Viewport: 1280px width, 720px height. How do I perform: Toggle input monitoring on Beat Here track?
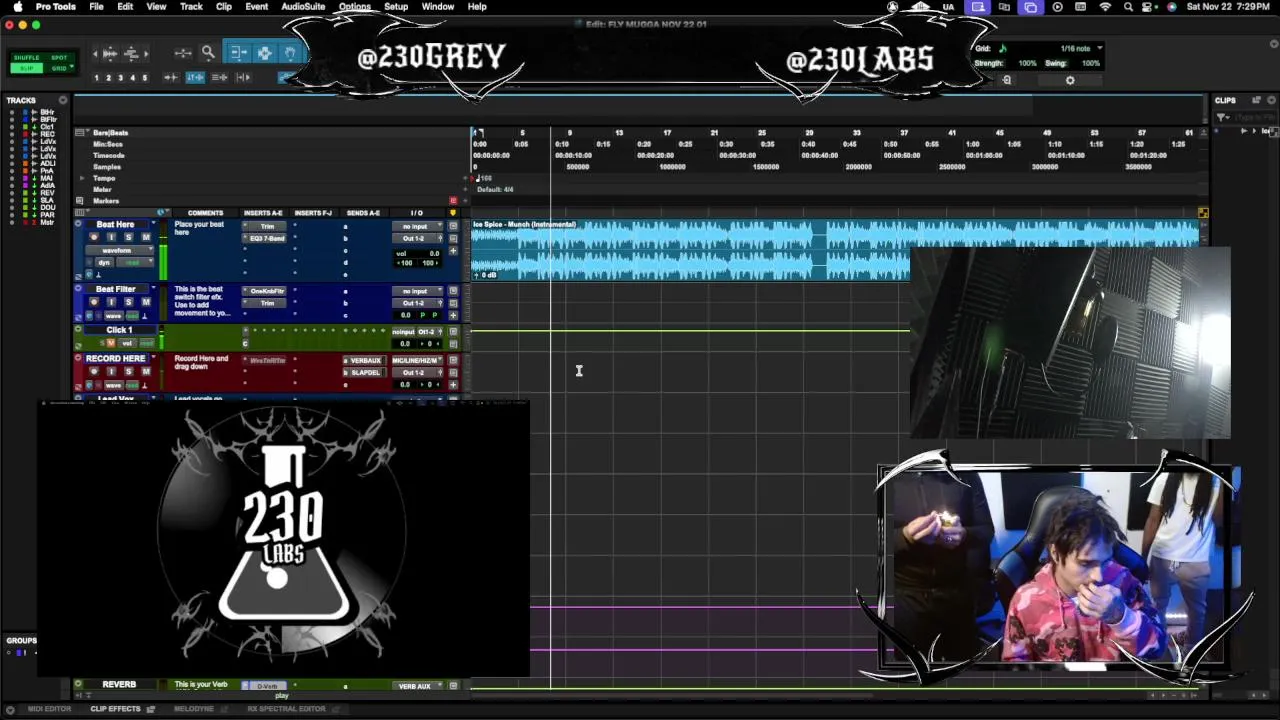pyautogui.click(x=111, y=237)
